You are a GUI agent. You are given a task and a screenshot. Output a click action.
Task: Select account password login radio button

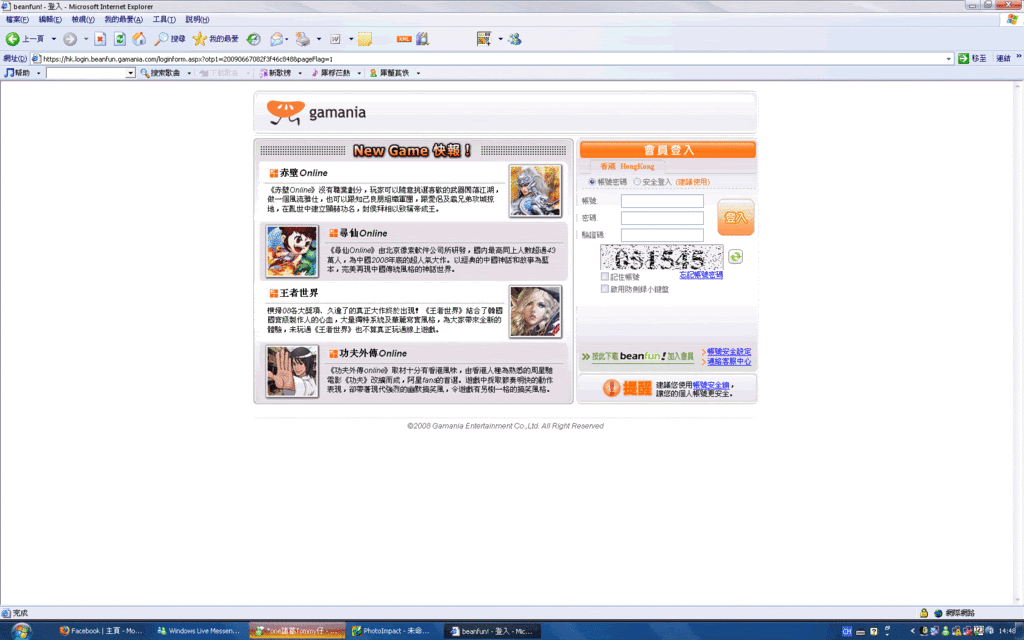592,182
